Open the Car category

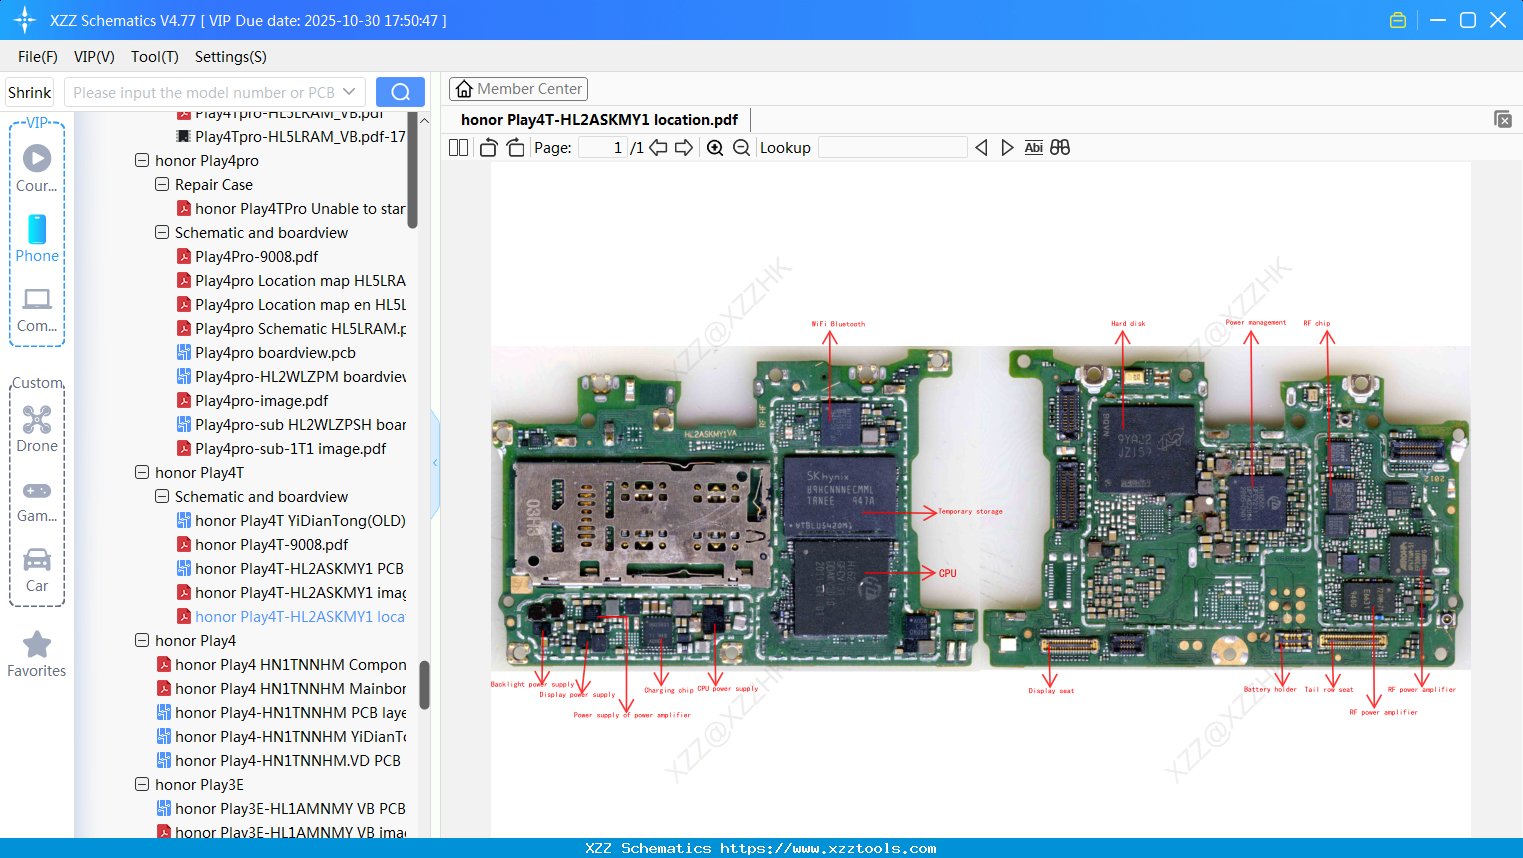click(37, 569)
